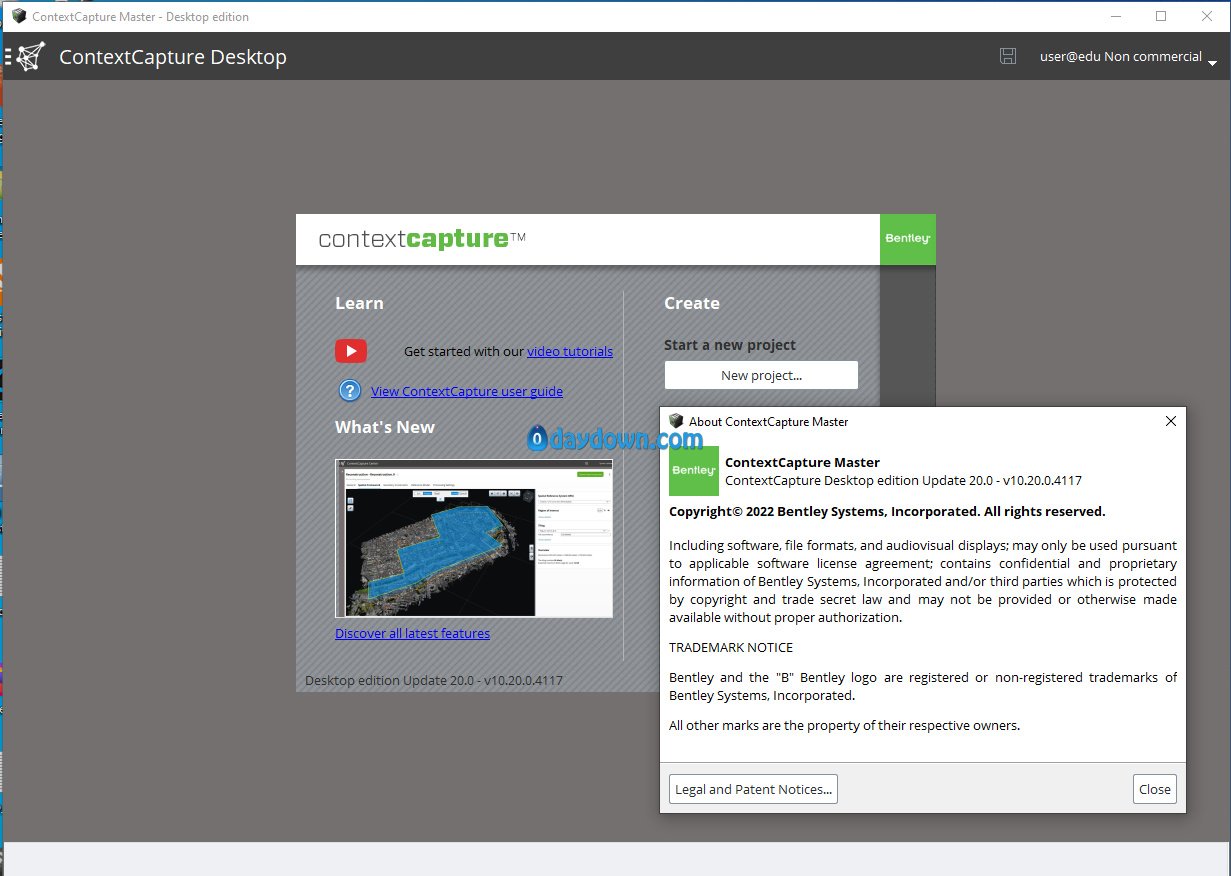Click the Close button in the About dialog
Viewport: 1231px width, 876px height.
click(x=1155, y=789)
